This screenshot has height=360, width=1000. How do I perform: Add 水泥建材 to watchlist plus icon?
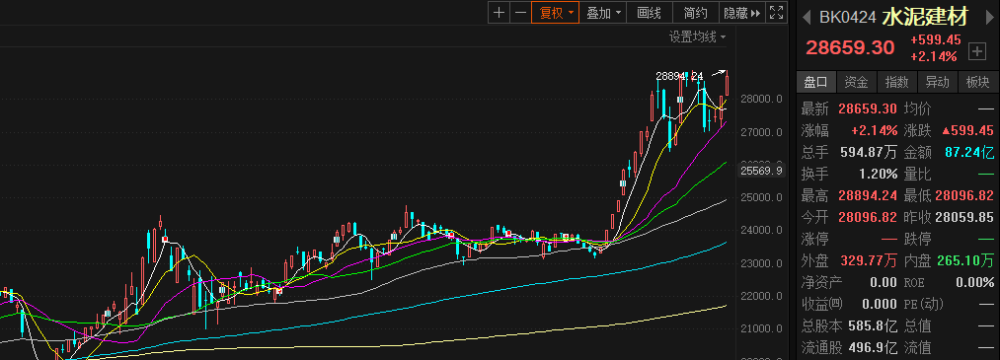(976, 50)
